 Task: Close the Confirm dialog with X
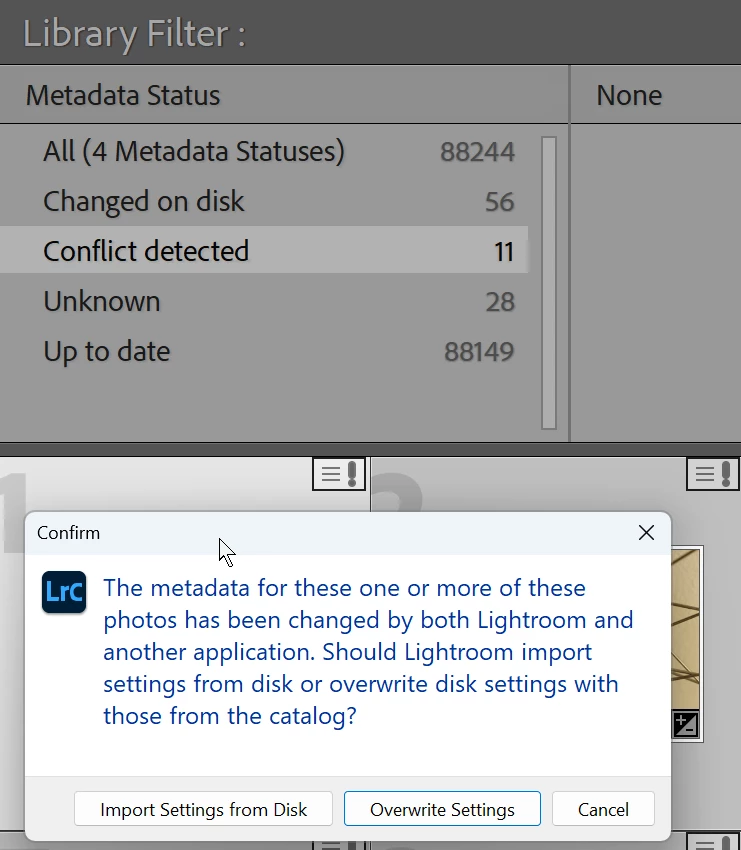646,533
